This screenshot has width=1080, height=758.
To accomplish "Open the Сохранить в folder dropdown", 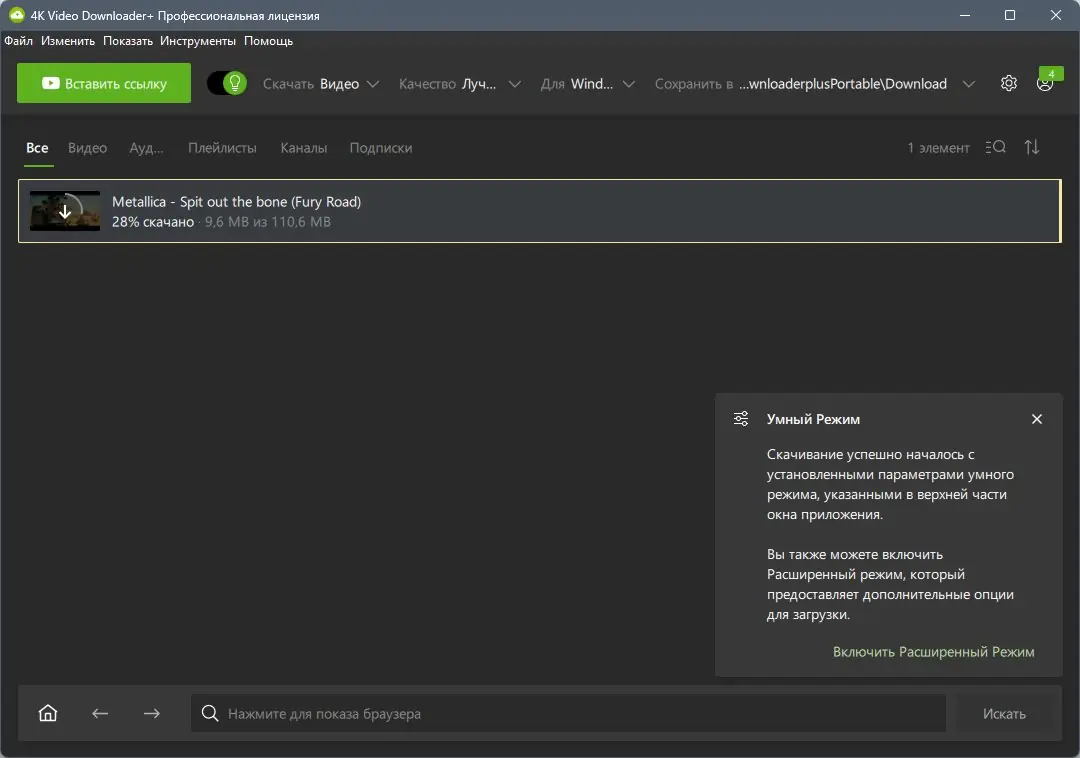I will (815, 84).
